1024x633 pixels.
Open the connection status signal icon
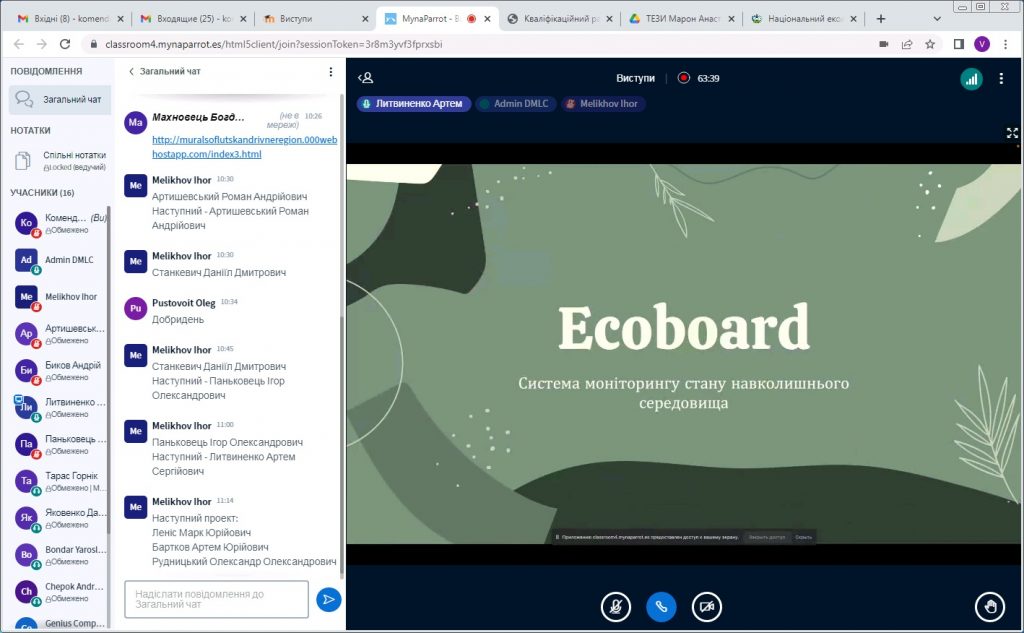(971, 79)
